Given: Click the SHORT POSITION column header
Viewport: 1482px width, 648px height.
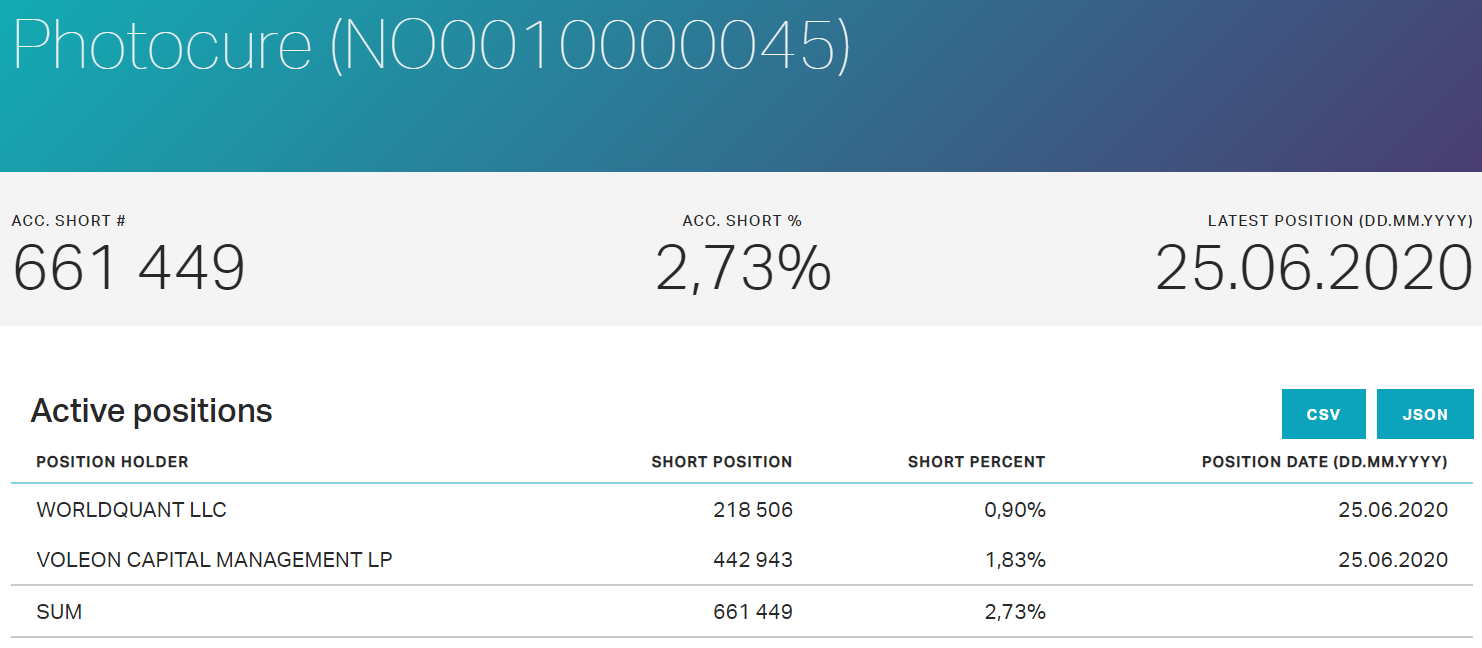Looking at the screenshot, I should coord(721,462).
